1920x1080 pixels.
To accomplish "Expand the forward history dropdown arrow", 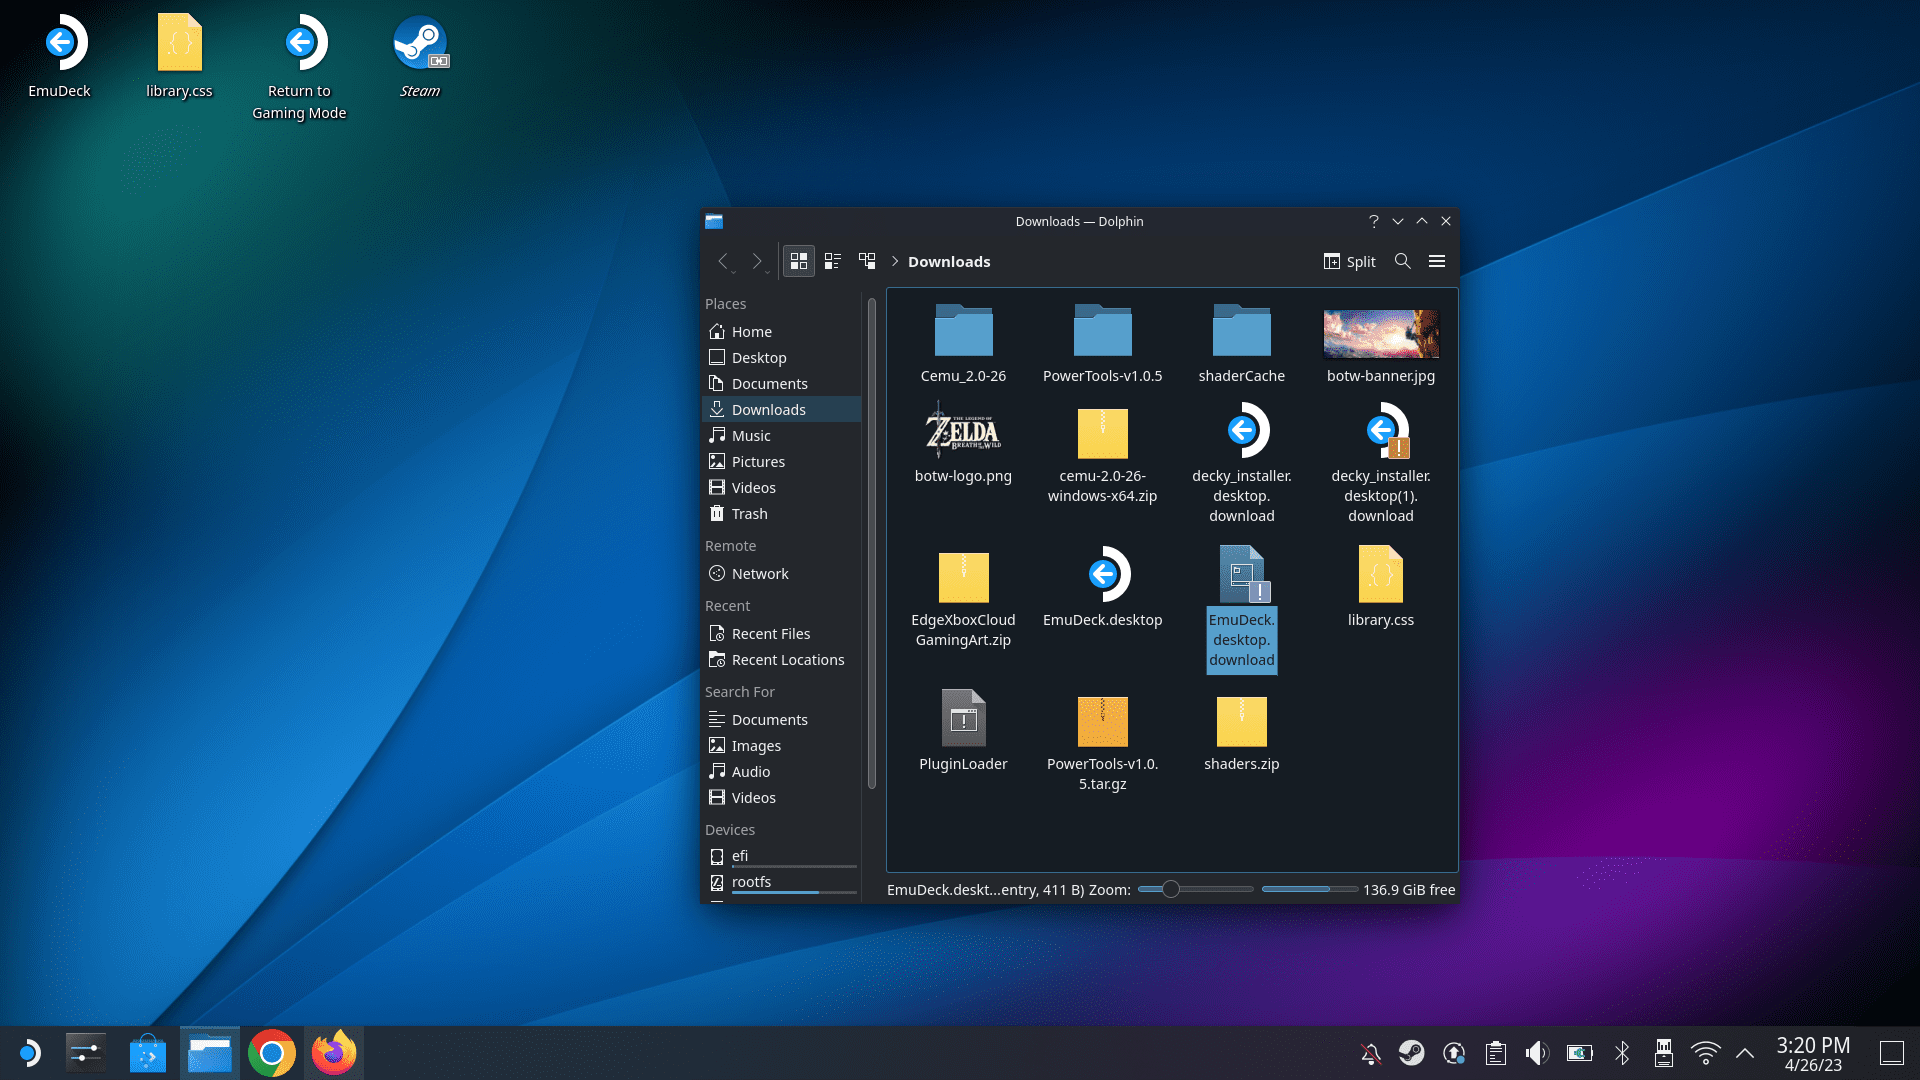I will point(768,271).
